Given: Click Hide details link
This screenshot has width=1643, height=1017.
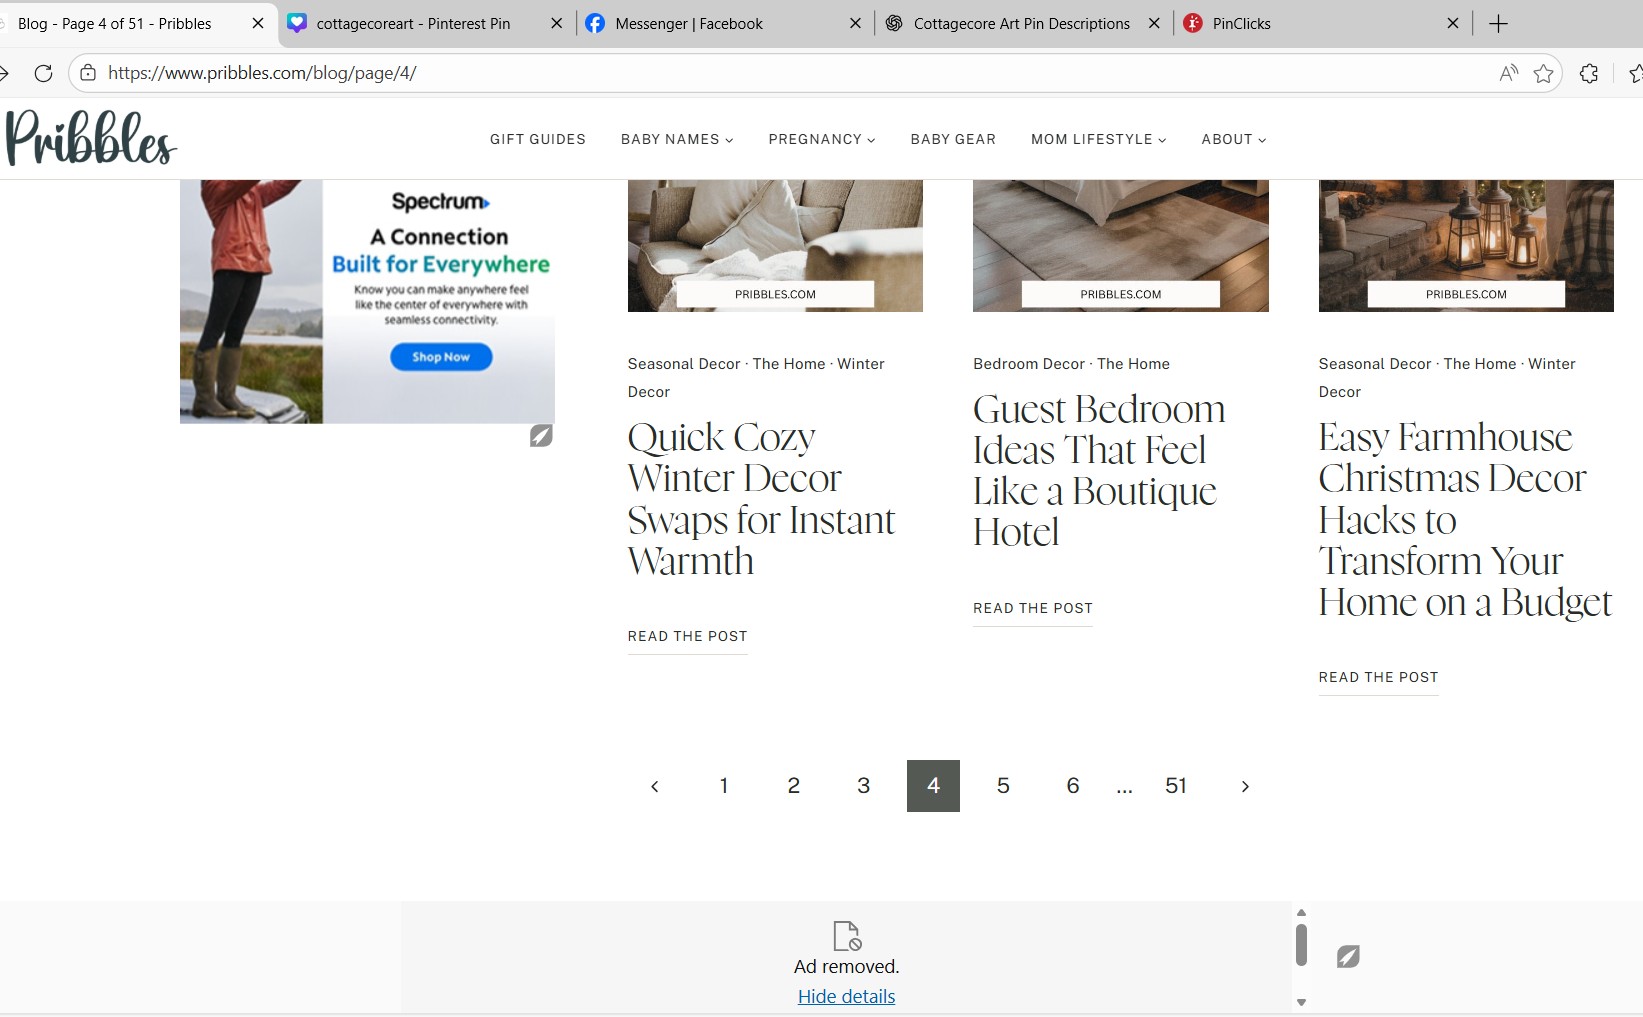Looking at the screenshot, I should point(846,997).
